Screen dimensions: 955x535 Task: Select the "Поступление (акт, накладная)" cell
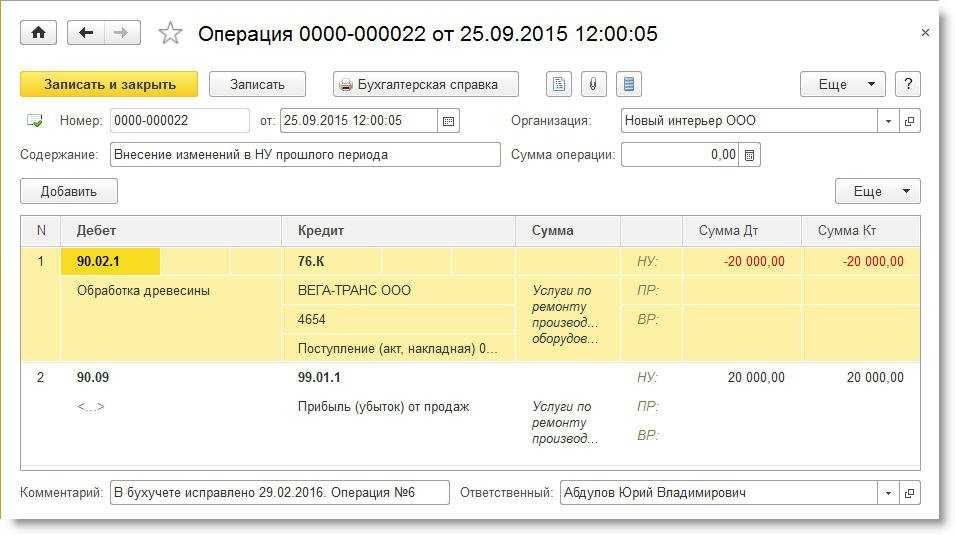click(x=399, y=349)
